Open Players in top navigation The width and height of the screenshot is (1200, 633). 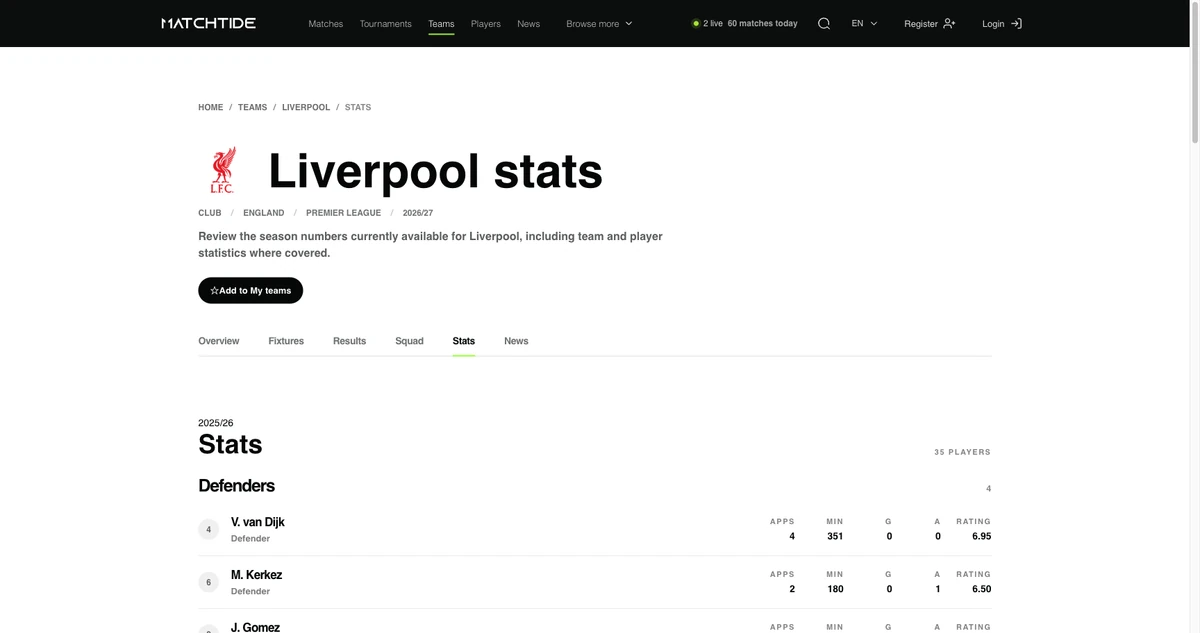tap(486, 23)
